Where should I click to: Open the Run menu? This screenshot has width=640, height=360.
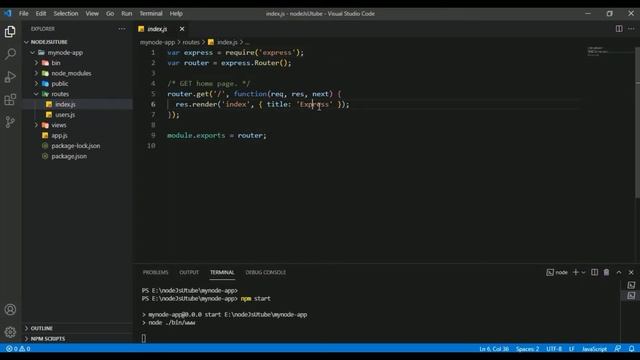(127, 13)
